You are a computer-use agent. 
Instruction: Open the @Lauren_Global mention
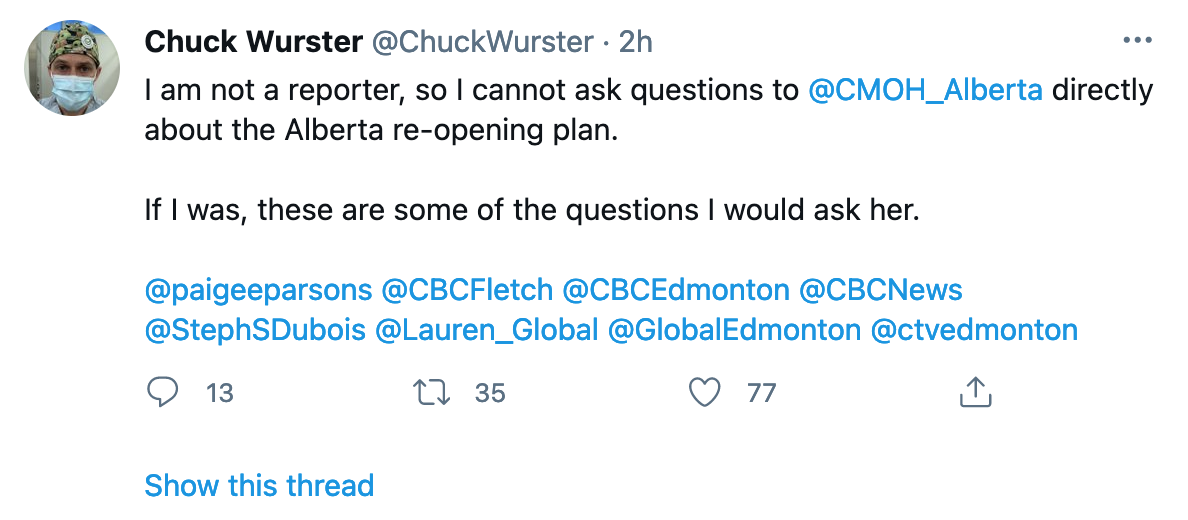[486, 330]
